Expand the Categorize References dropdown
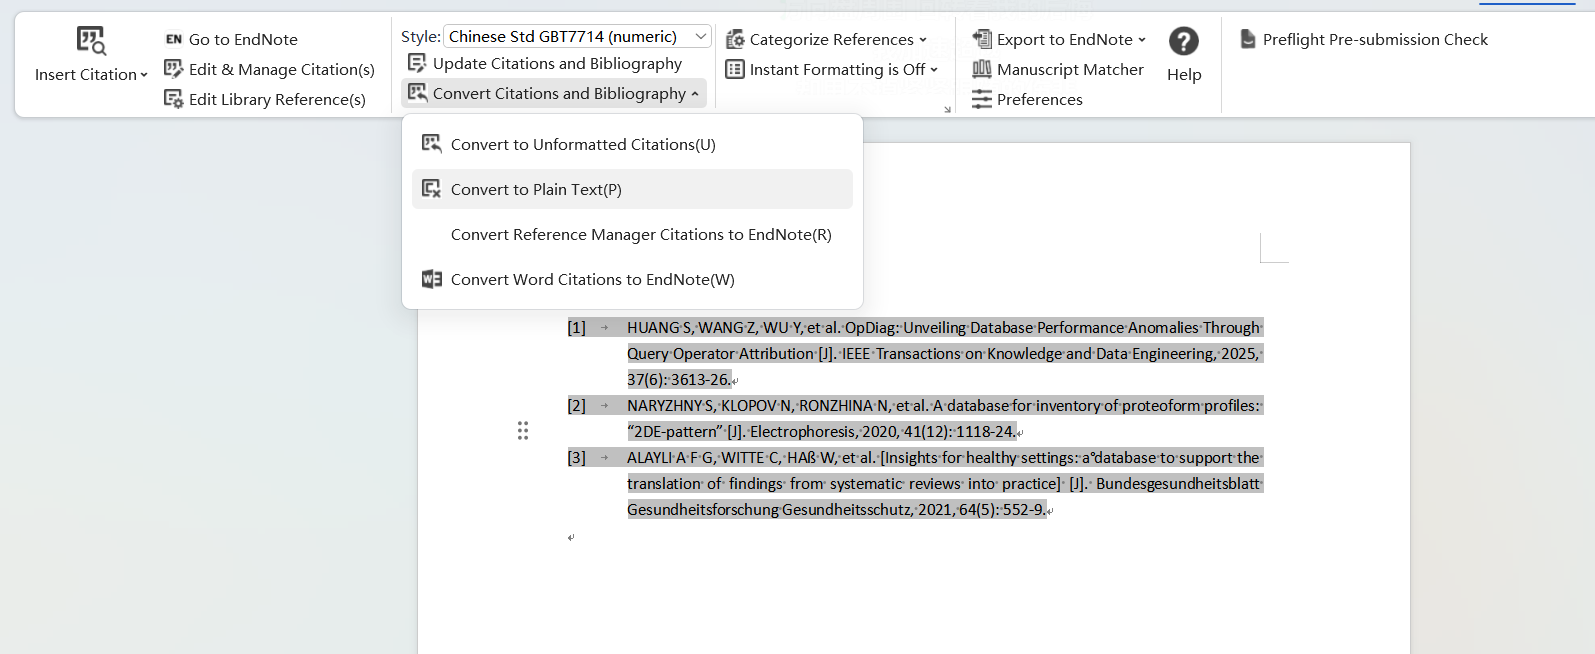The width and height of the screenshot is (1595, 654). (922, 40)
